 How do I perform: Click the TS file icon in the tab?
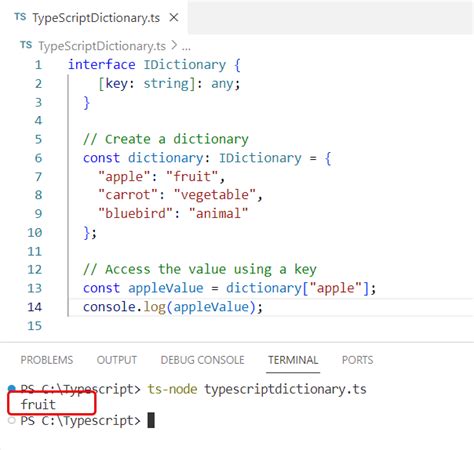point(20,17)
